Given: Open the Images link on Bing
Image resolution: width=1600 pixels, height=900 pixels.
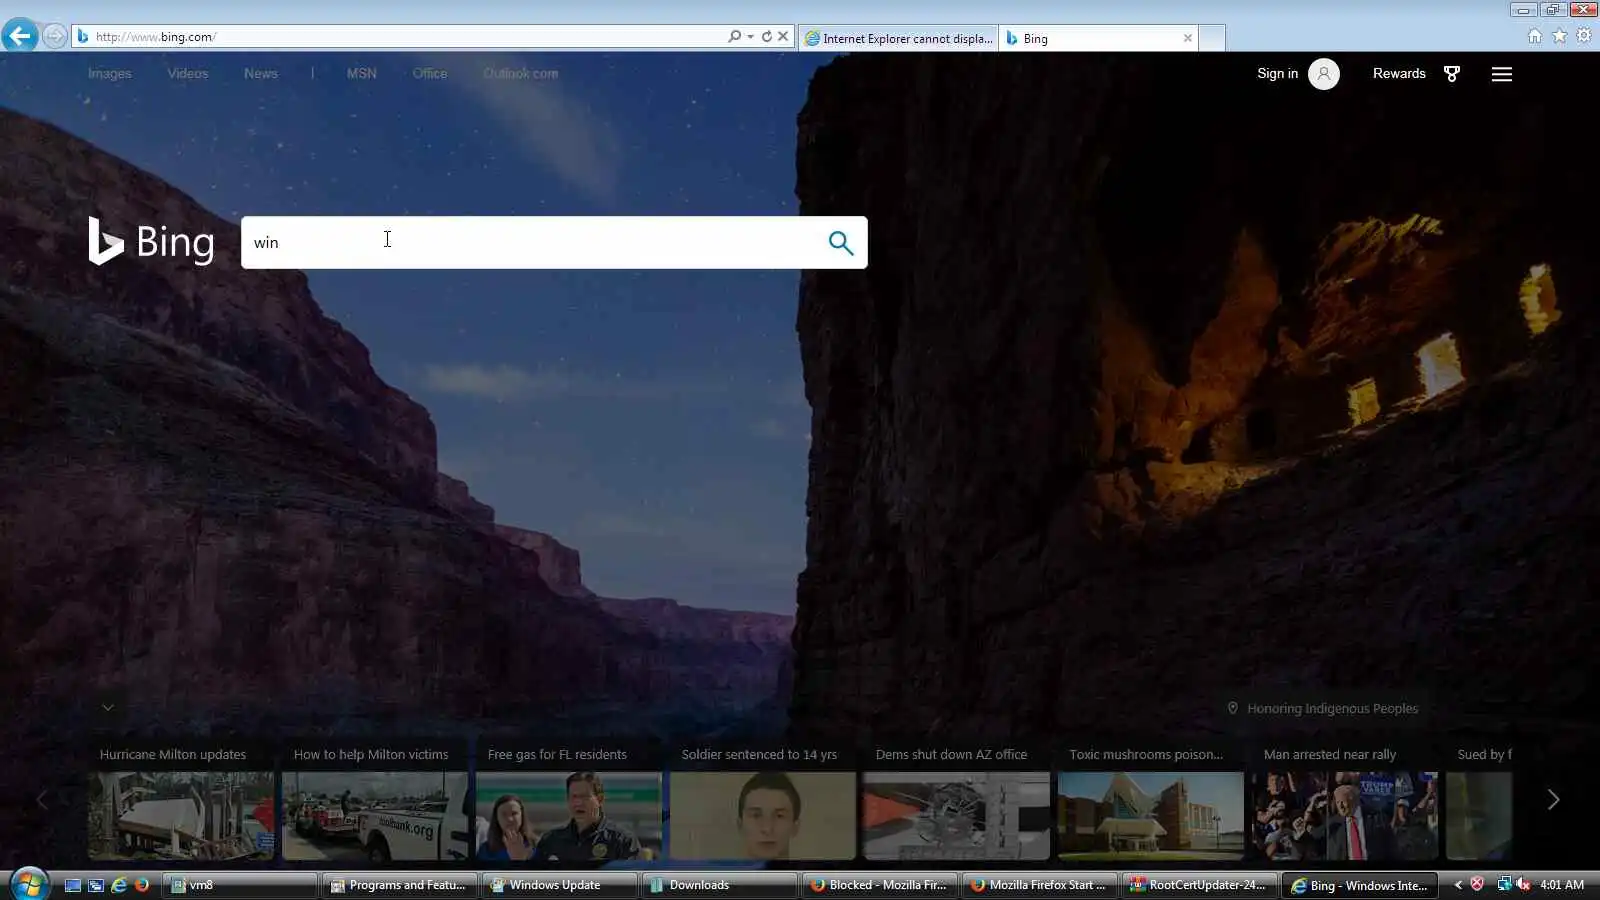Looking at the screenshot, I should tap(110, 73).
